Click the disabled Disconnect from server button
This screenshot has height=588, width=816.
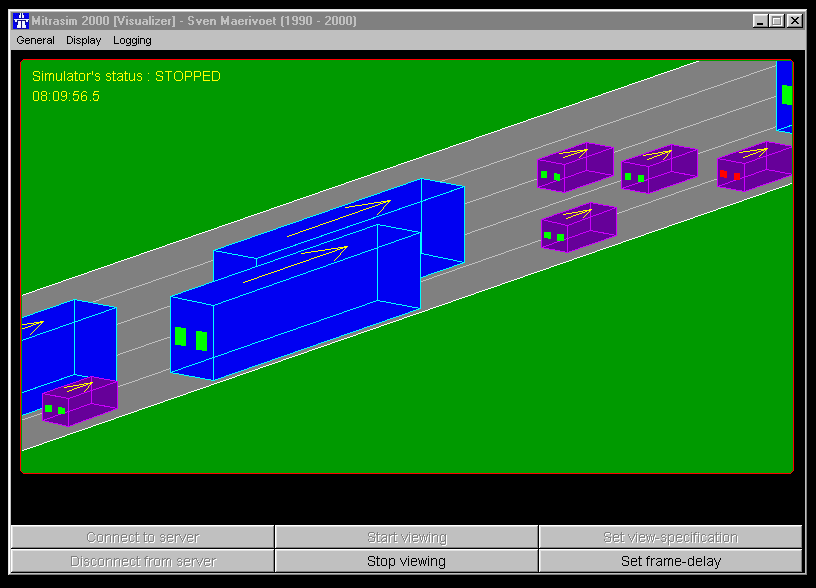point(143,561)
